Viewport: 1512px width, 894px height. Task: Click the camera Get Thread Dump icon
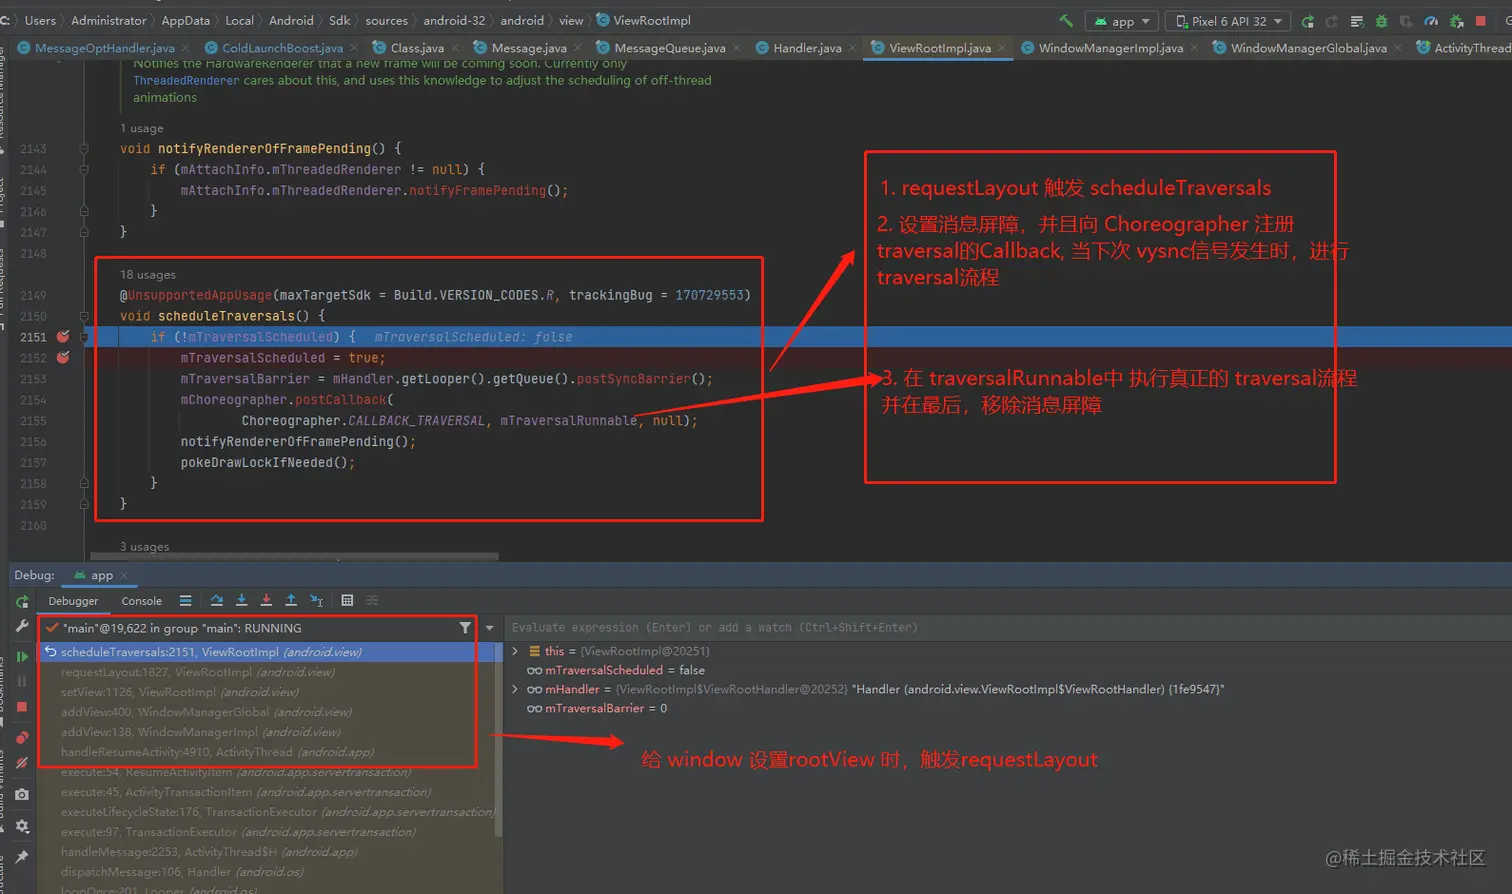coord(22,795)
